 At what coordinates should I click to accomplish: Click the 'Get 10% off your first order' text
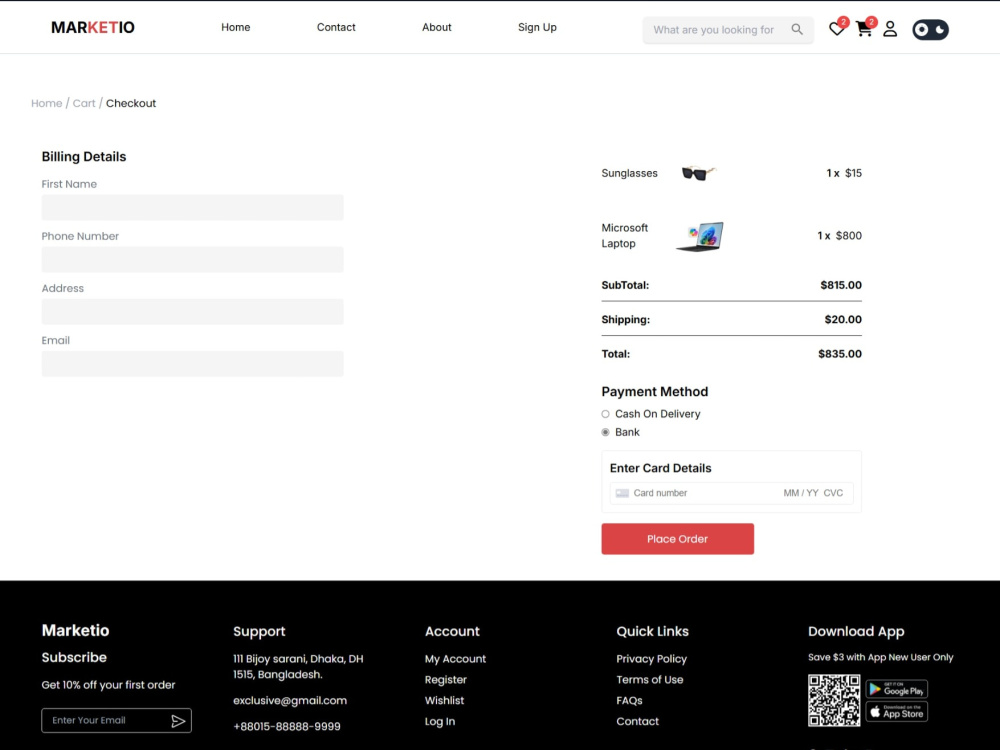point(108,685)
